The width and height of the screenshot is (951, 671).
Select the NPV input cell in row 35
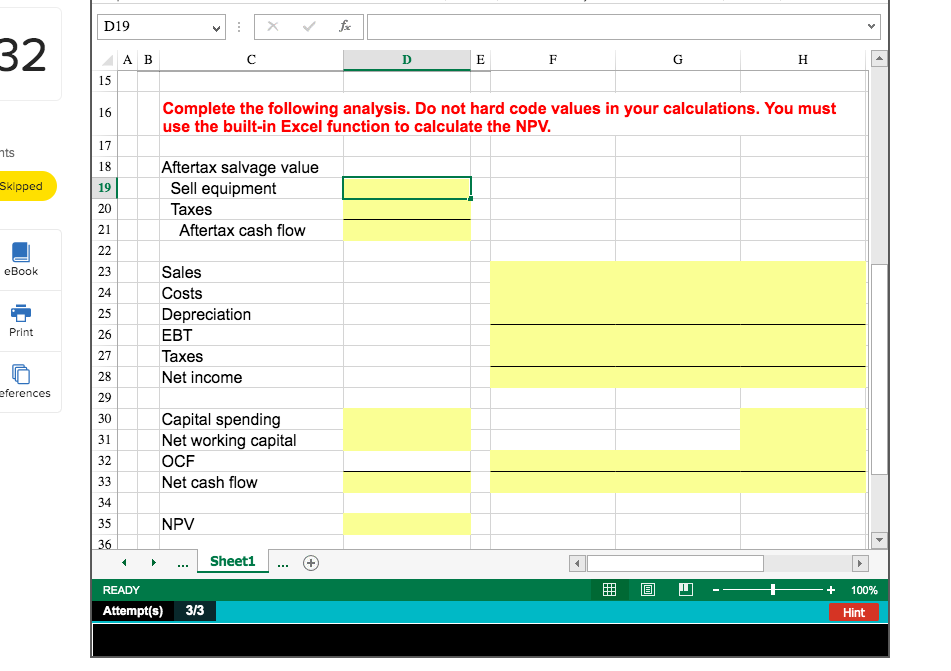point(406,523)
